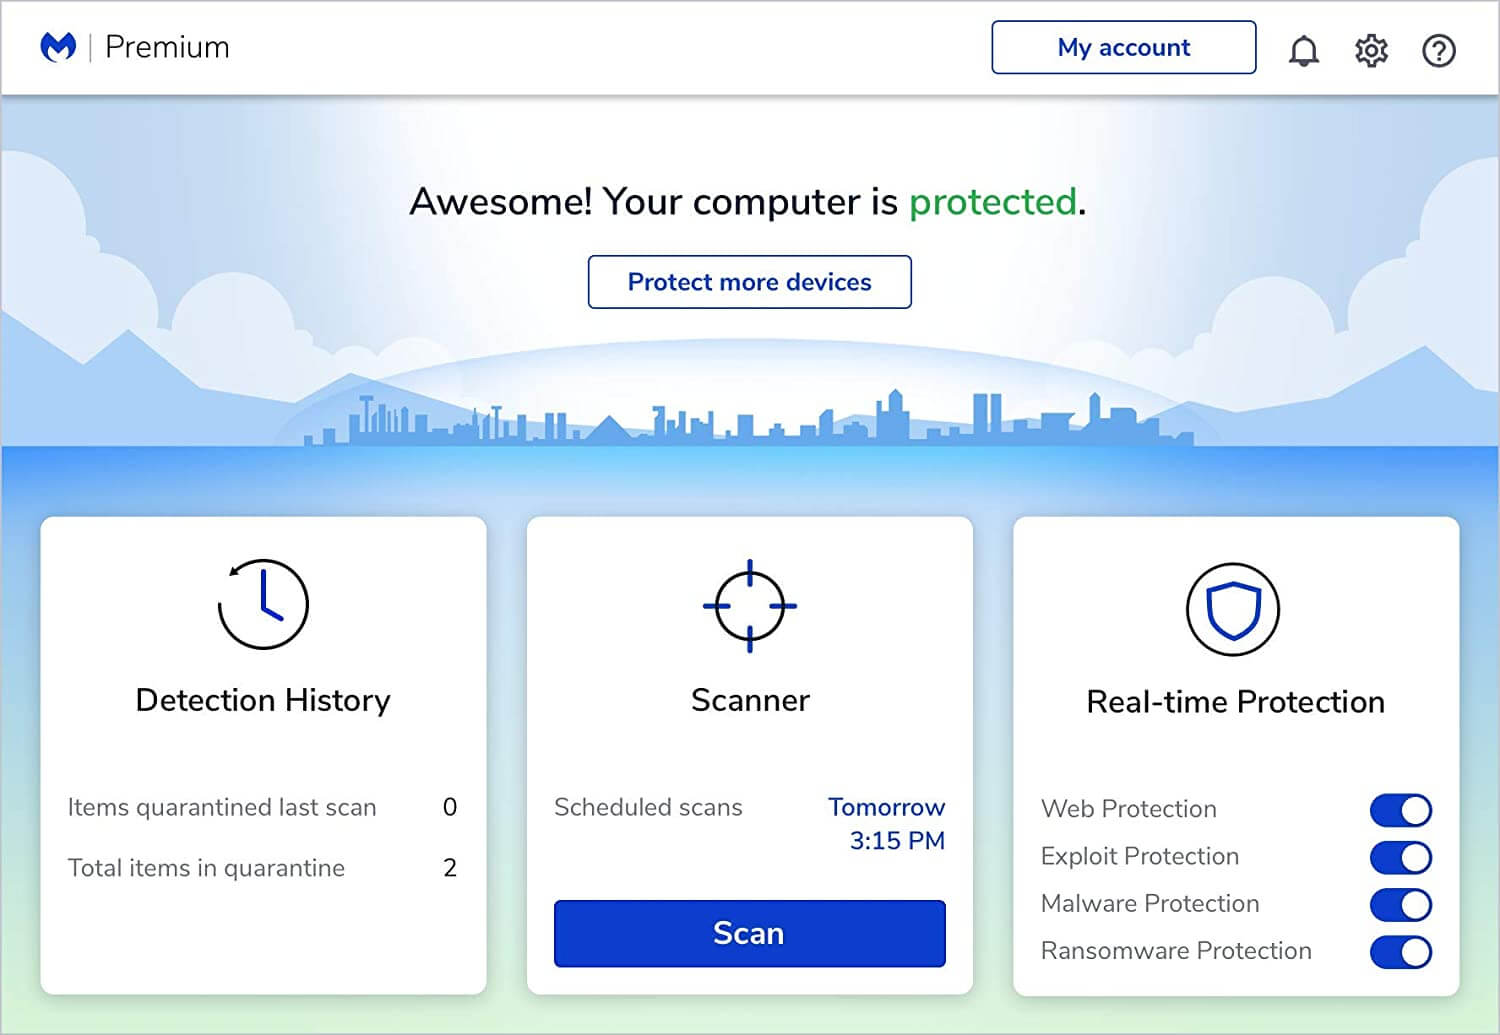This screenshot has width=1500, height=1035.
Task: Click Protect more devices button
Action: click(749, 282)
